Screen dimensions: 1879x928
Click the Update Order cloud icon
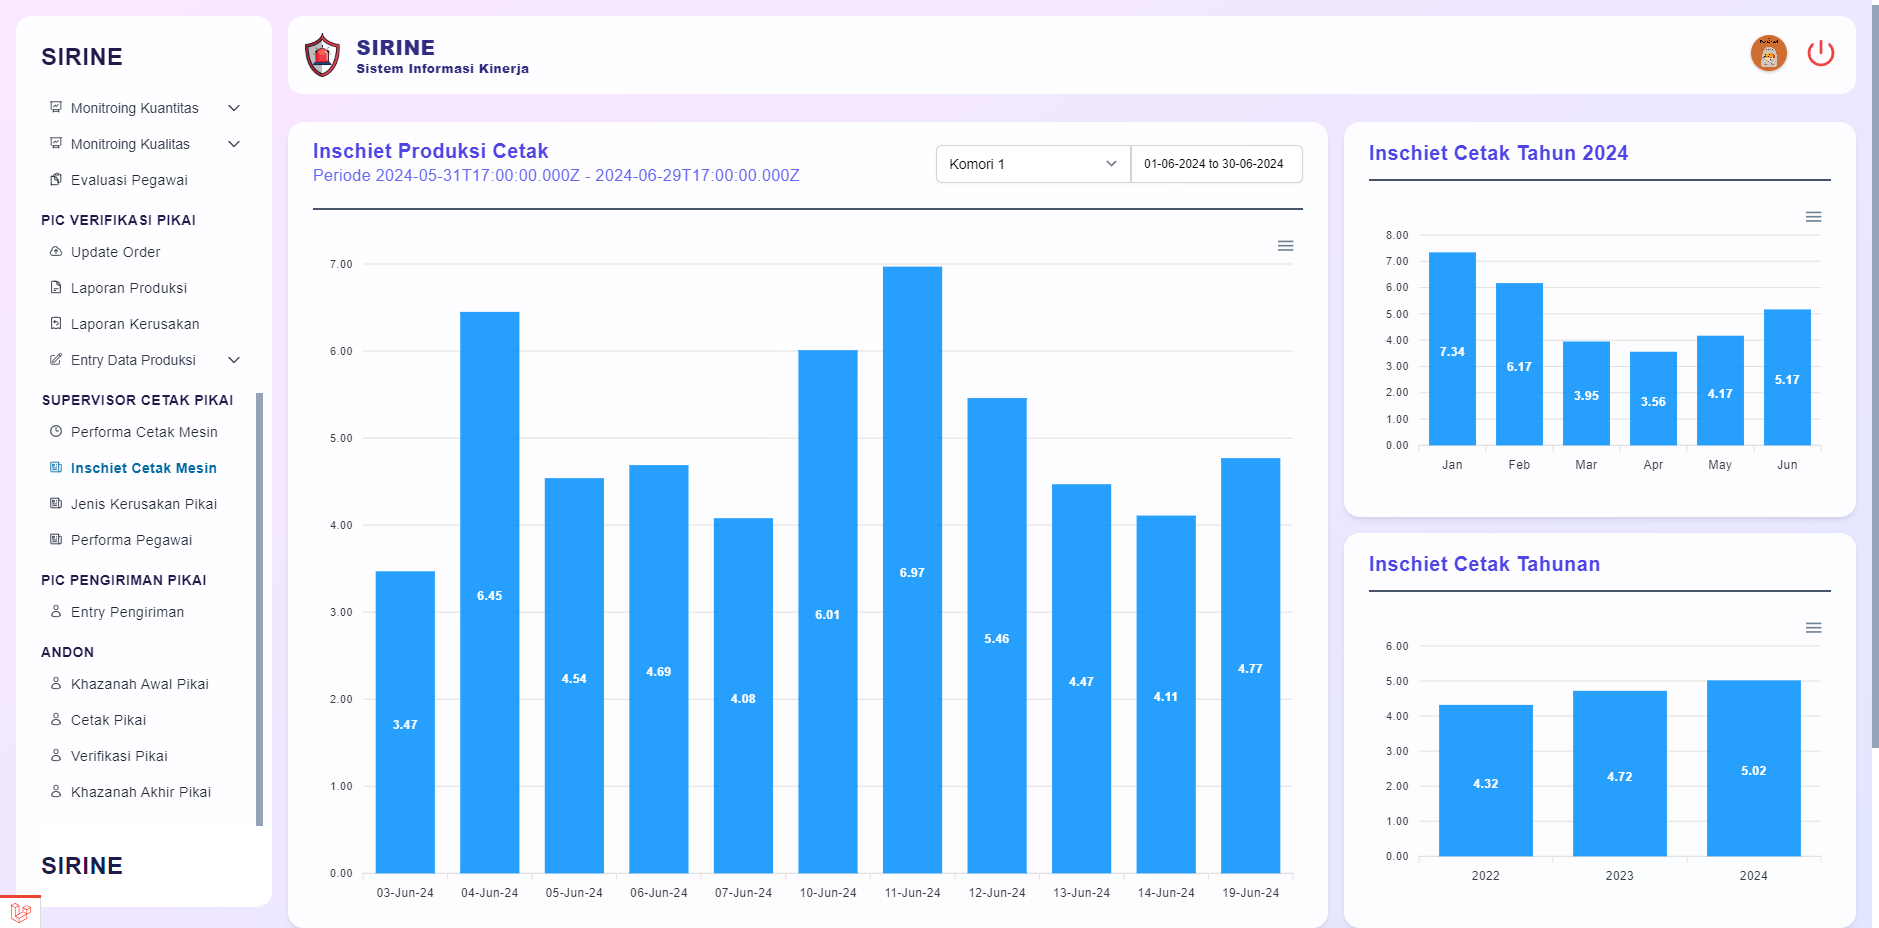pos(56,252)
